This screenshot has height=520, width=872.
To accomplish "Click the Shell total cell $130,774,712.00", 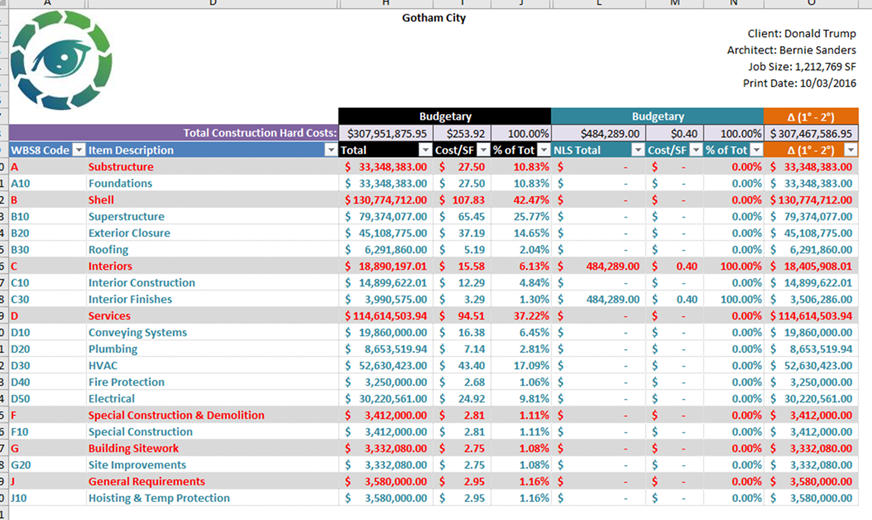I will tap(386, 200).
